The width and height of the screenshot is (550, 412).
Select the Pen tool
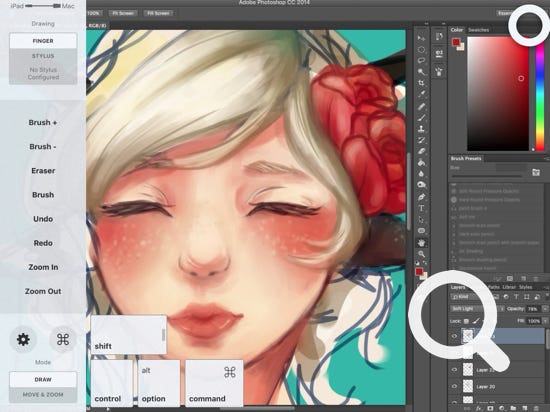tap(421, 197)
